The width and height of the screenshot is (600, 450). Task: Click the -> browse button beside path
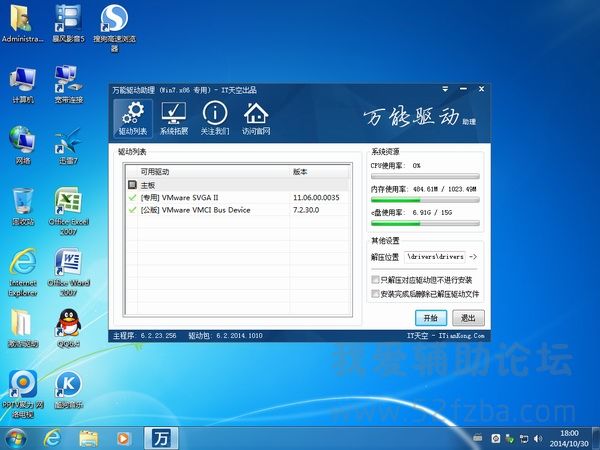coord(473,257)
